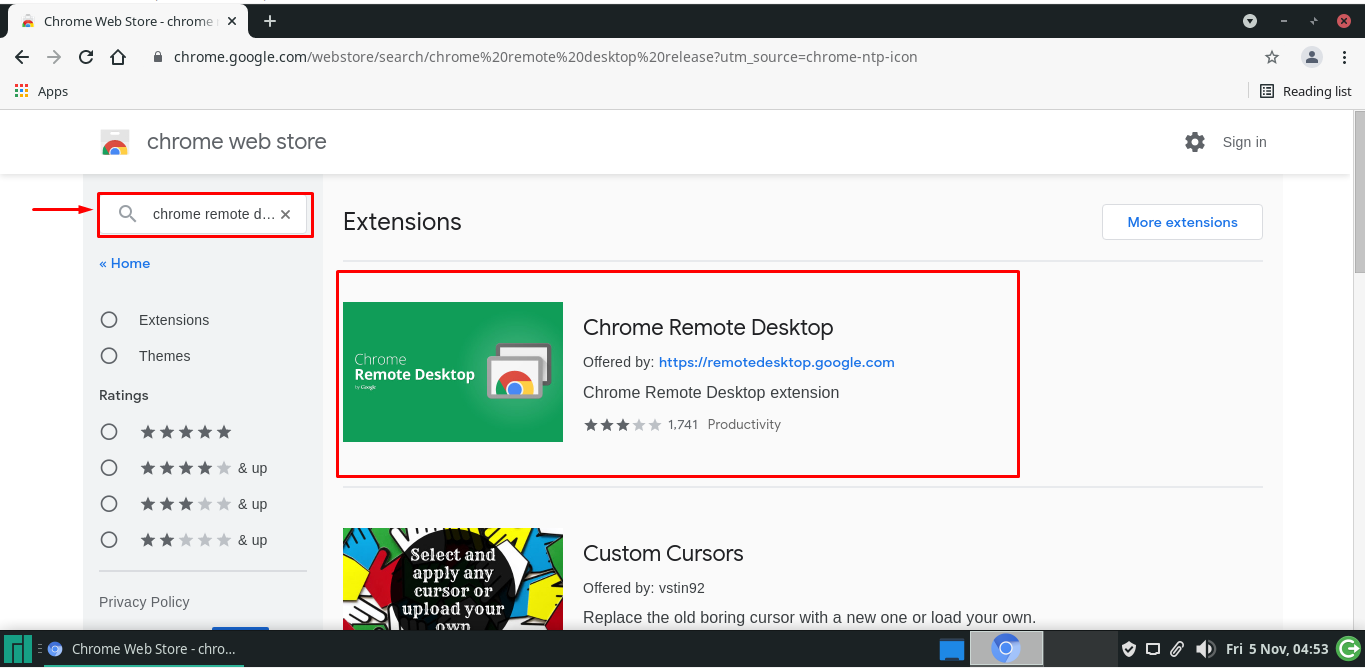The height and width of the screenshot is (668, 1365).
Task: Bookmark this page with the star
Action: pyautogui.click(x=1272, y=57)
